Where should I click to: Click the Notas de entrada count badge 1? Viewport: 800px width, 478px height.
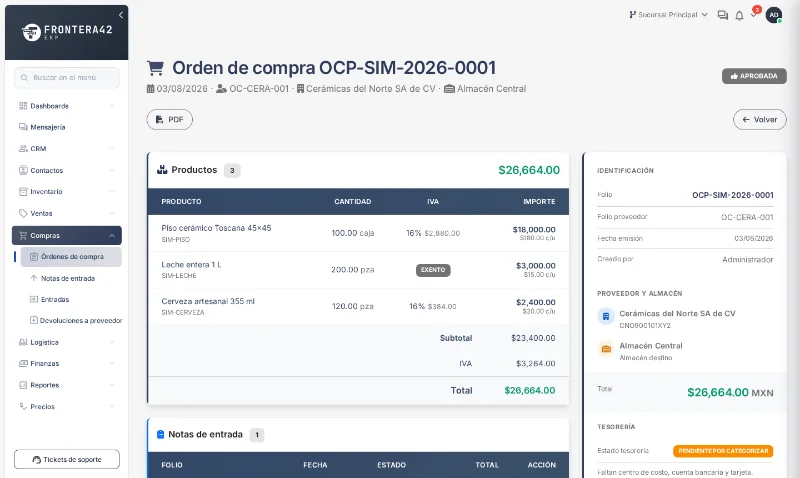pos(257,435)
